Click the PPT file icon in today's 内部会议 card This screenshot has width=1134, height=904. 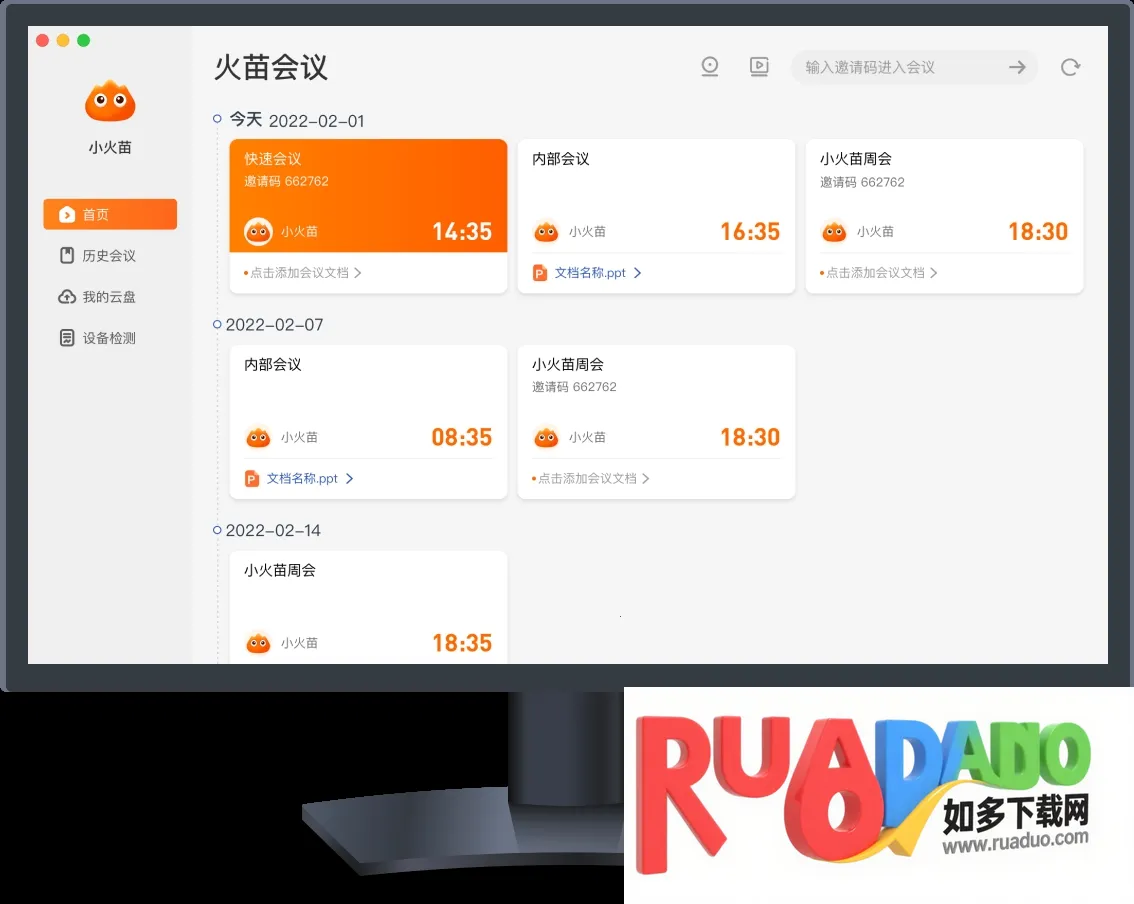pyautogui.click(x=540, y=273)
